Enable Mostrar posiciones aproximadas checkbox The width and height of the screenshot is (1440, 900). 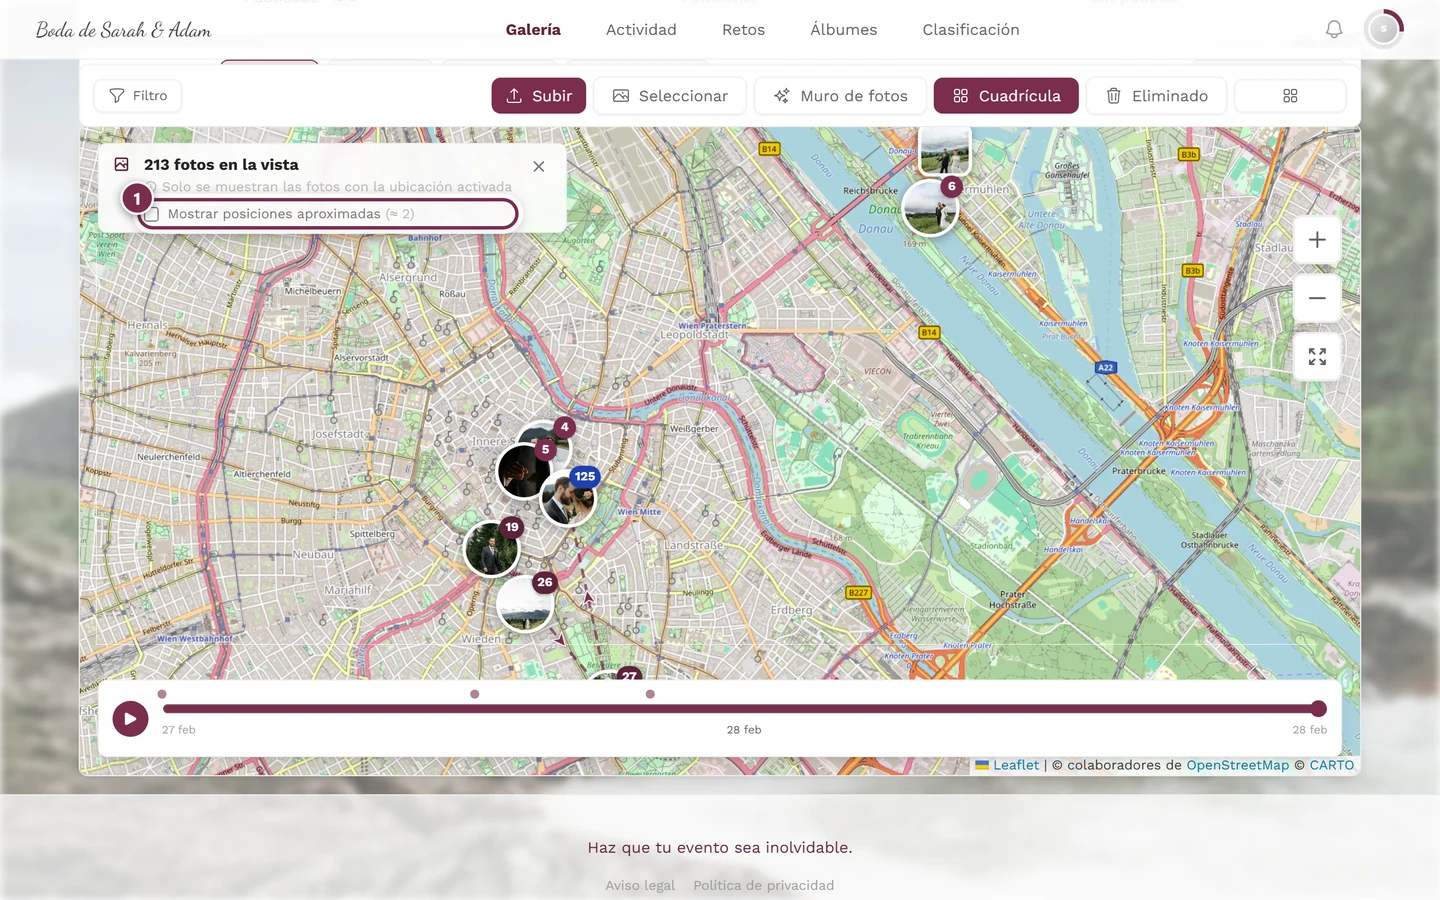pos(153,214)
